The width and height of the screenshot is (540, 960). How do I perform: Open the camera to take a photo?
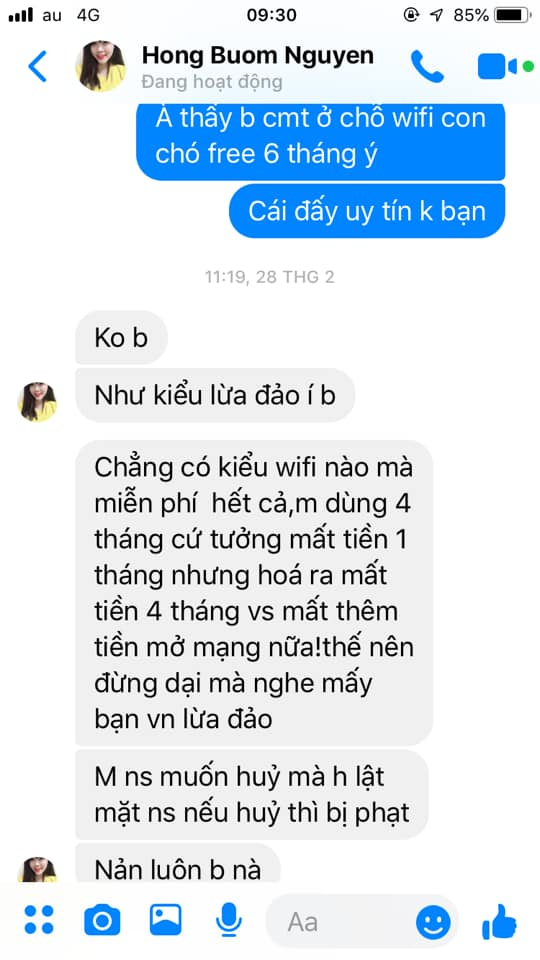point(102,919)
